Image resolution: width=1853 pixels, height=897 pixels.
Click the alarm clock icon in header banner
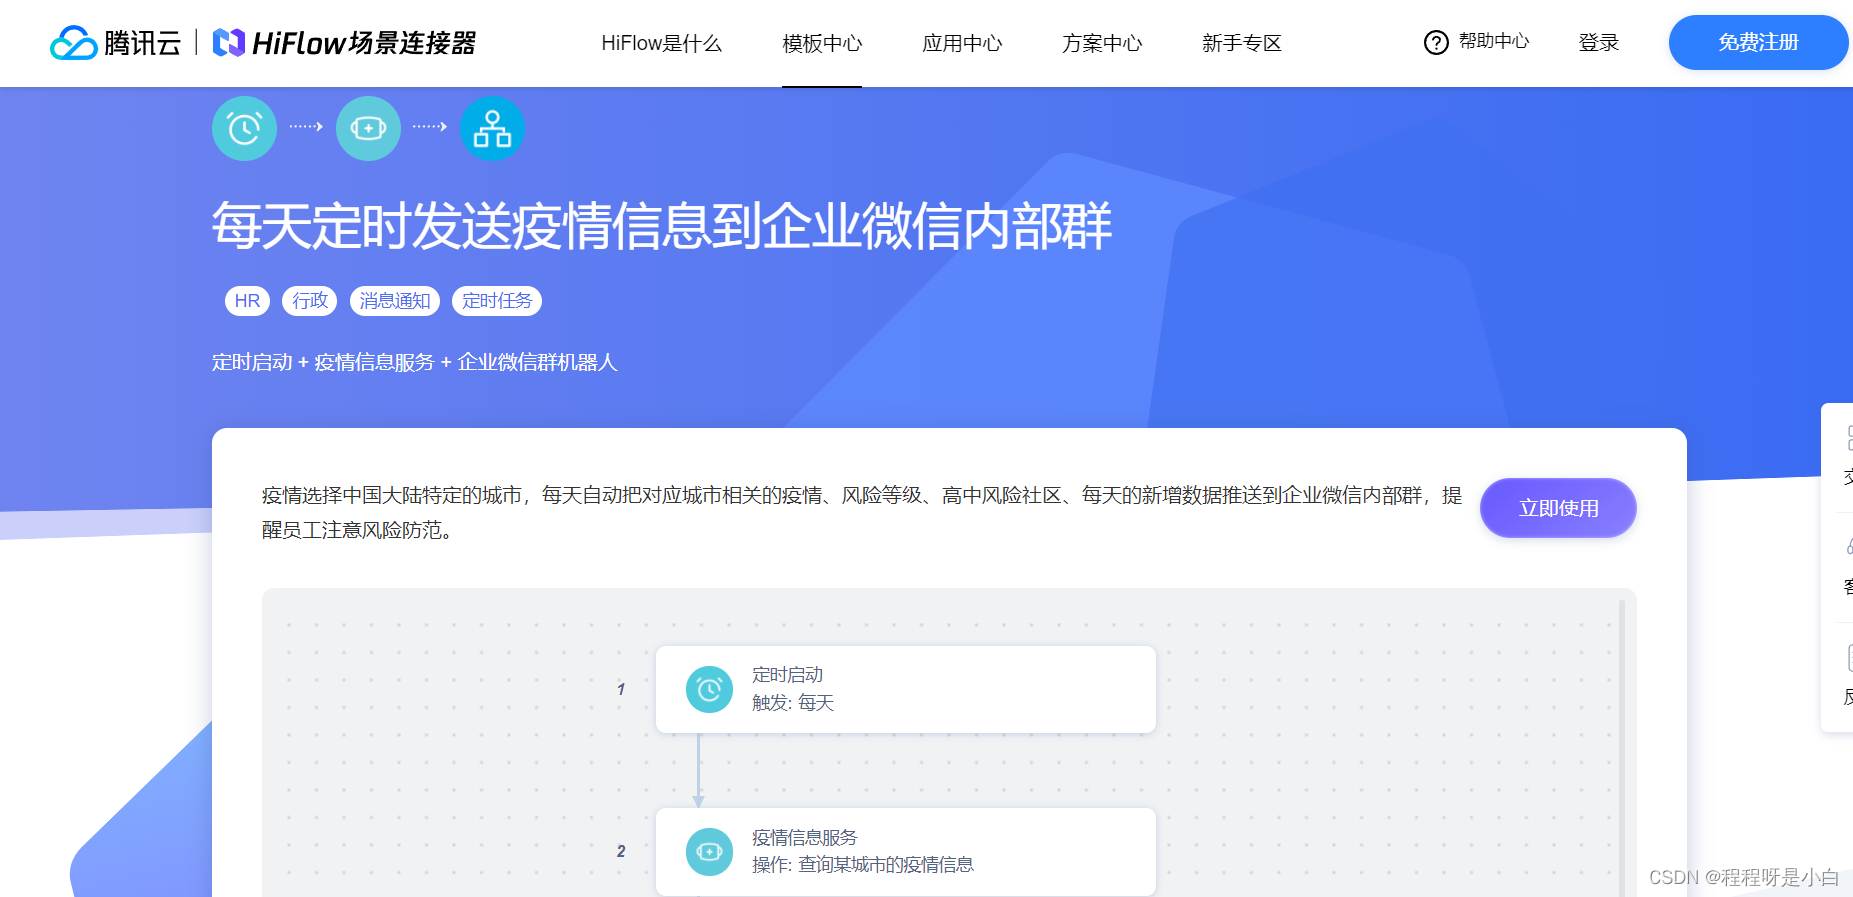(x=244, y=128)
